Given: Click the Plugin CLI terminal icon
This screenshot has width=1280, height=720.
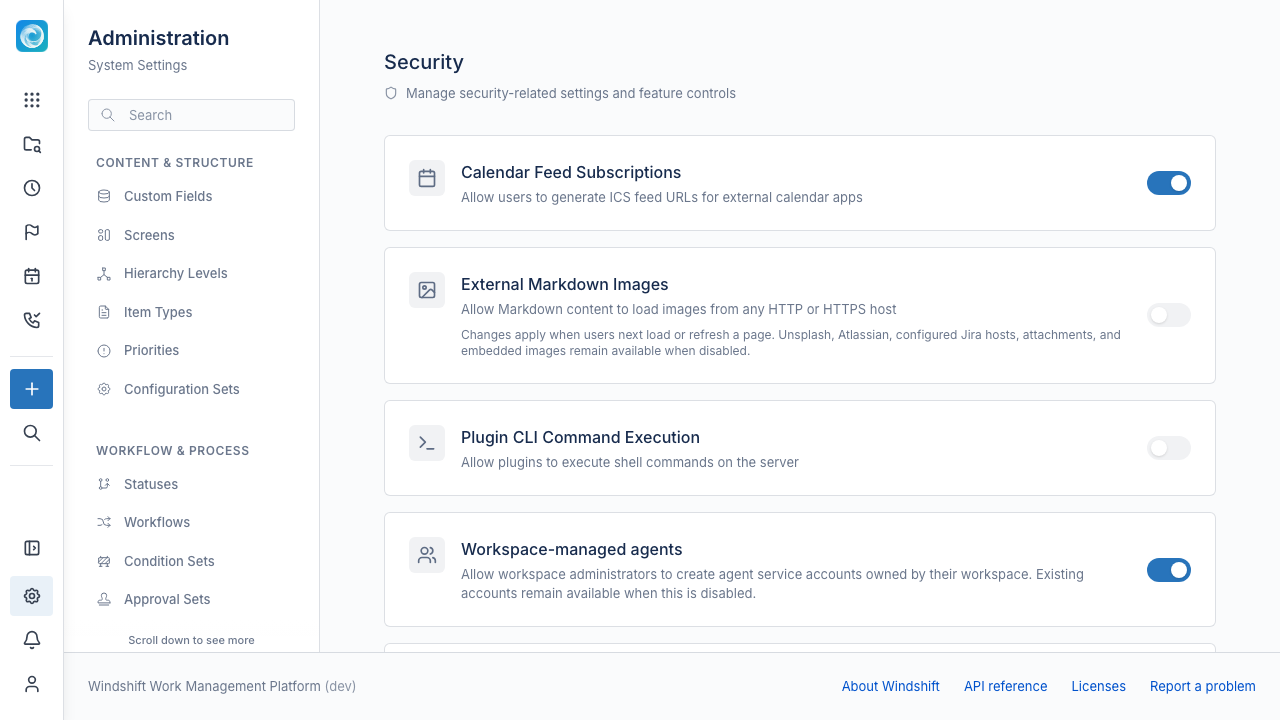Looking at the screenshot, I should tap(427, 444).
